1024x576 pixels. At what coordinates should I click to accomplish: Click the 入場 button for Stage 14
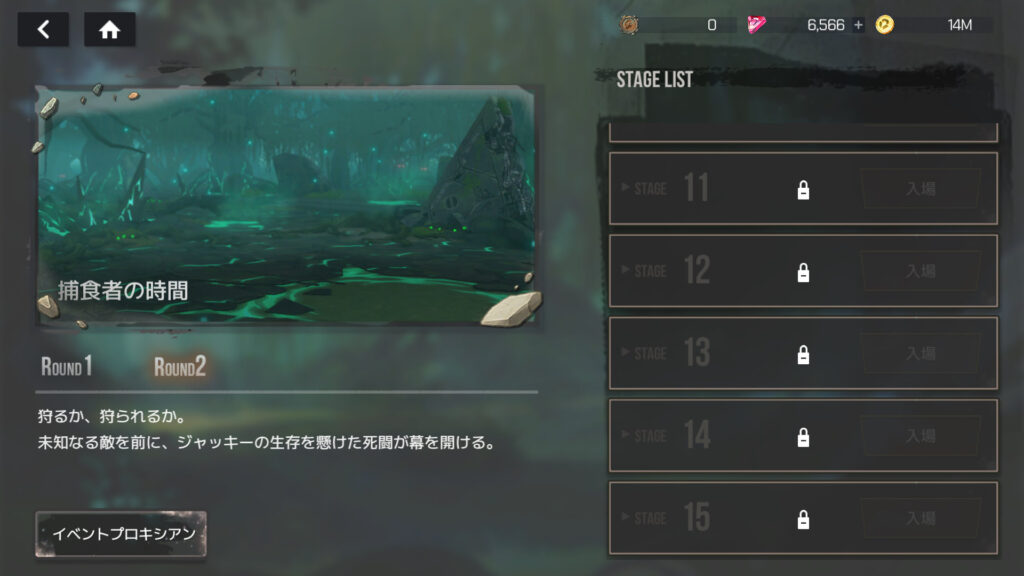point(921,436)
